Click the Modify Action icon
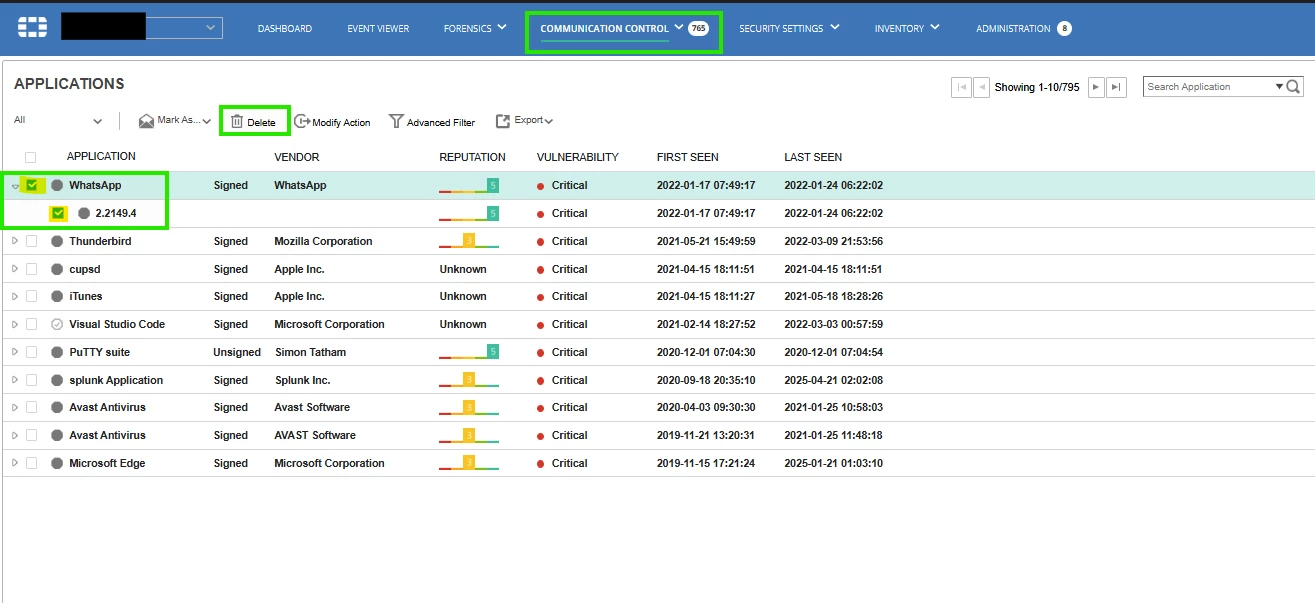1315x603 pixels. 302,121
